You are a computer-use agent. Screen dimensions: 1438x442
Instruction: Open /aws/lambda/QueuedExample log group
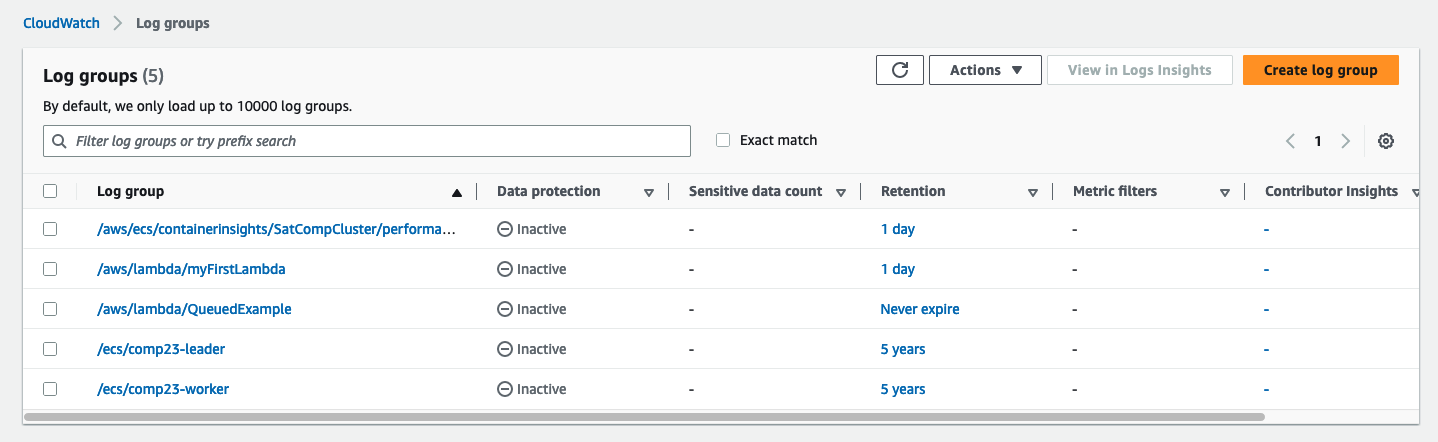pyautogui.click(x=194, y=309)
